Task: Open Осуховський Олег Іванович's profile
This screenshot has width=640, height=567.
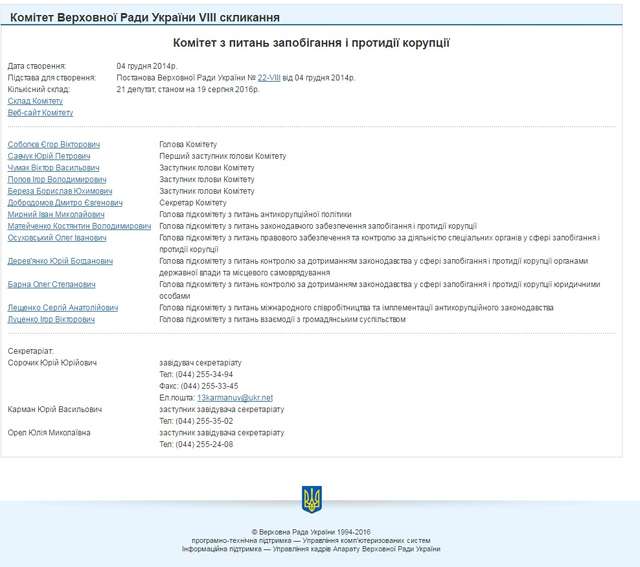Action: [x=57, y=238]
